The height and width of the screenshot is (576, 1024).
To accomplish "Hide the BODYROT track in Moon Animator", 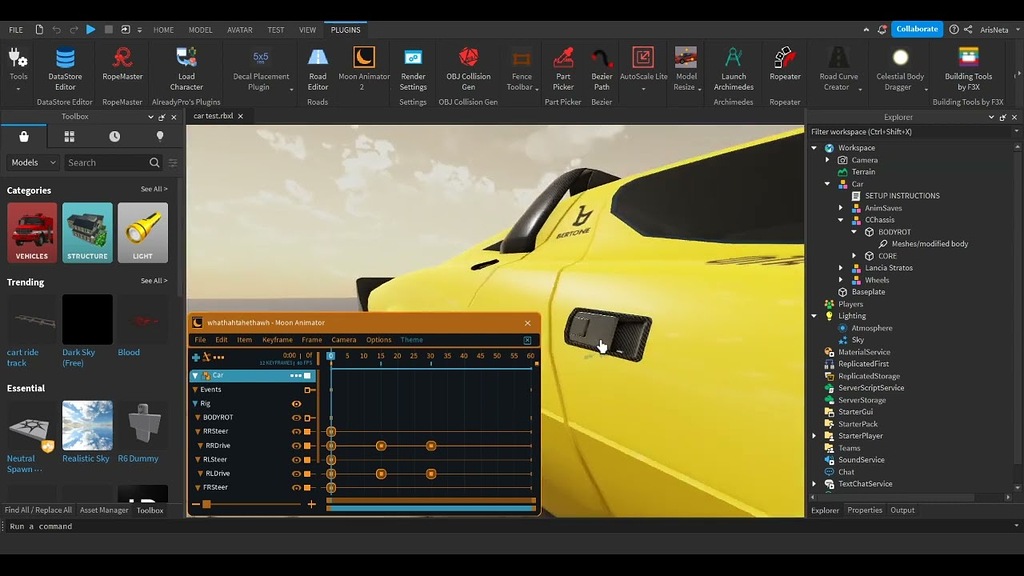I will (296, 417).
